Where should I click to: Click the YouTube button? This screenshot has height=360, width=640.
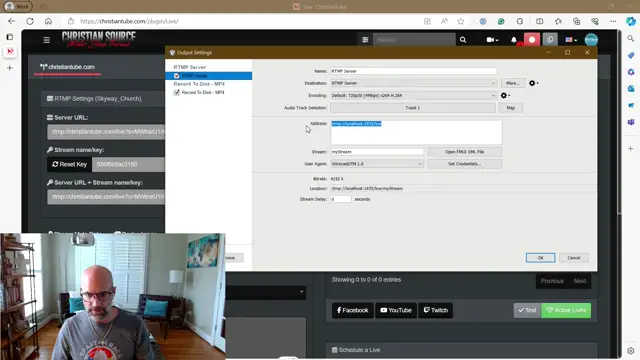point(396,310)
